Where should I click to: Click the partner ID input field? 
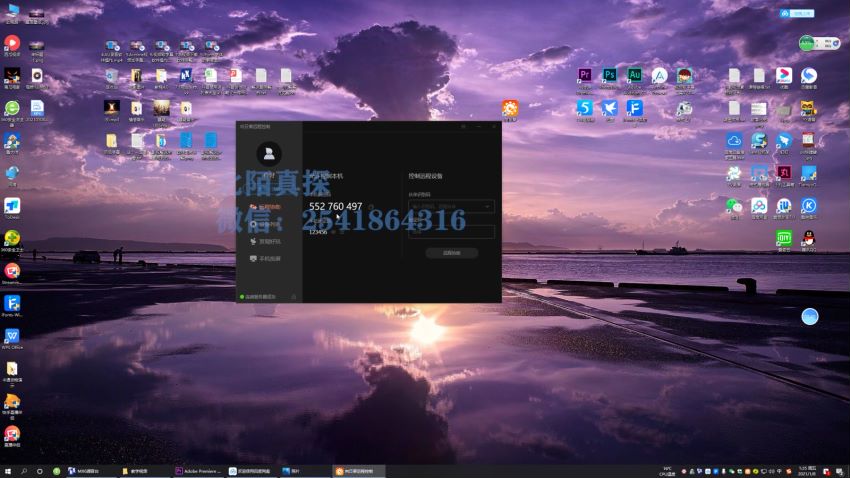pyautogui.click(x=451, y=206)
